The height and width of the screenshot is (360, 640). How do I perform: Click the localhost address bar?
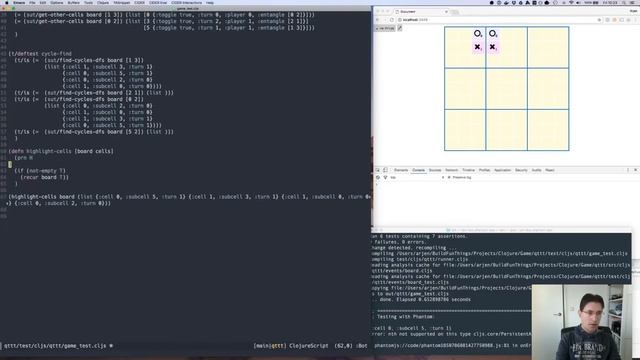pyautogui.click(x=500, y=20)
